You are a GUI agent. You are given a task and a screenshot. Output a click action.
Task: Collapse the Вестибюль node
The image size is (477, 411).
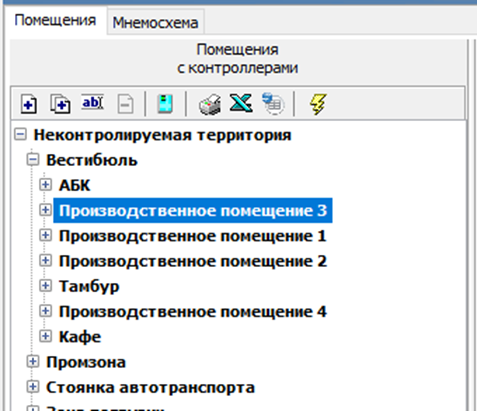33,160
